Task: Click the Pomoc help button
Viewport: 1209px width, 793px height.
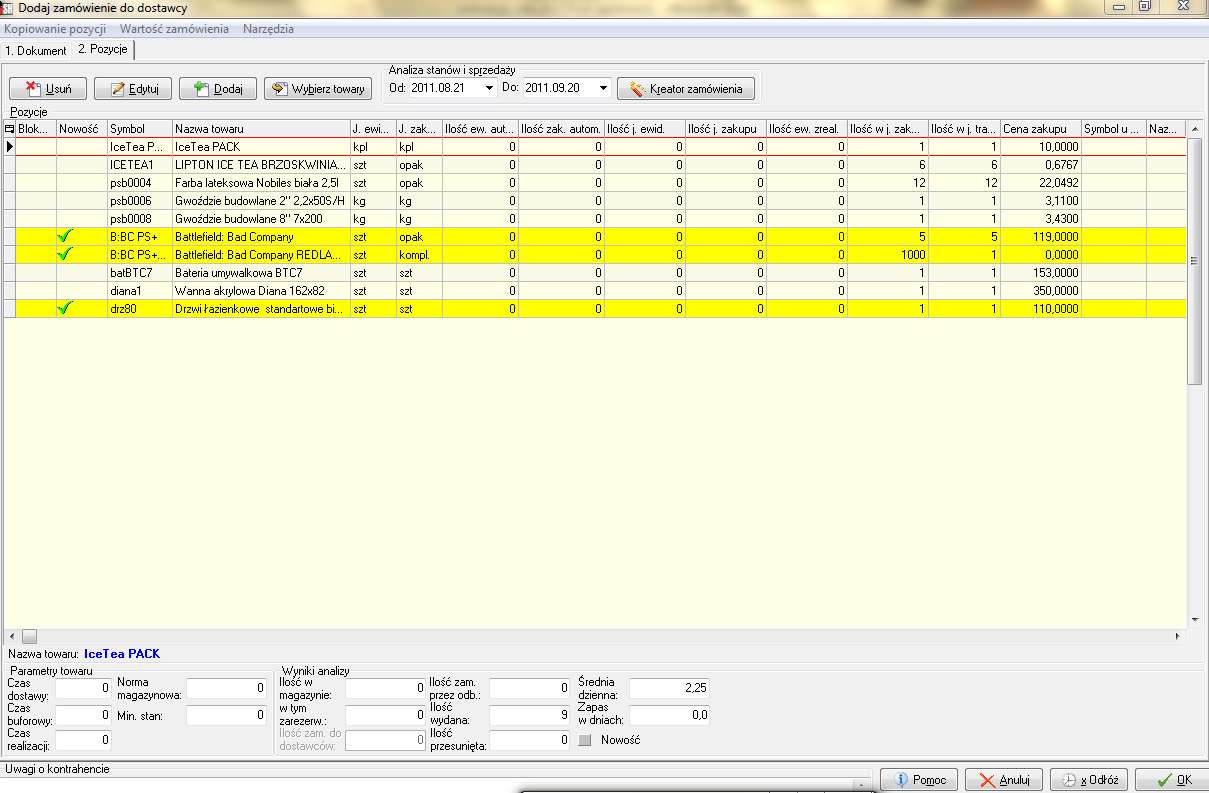Action: 919,780
